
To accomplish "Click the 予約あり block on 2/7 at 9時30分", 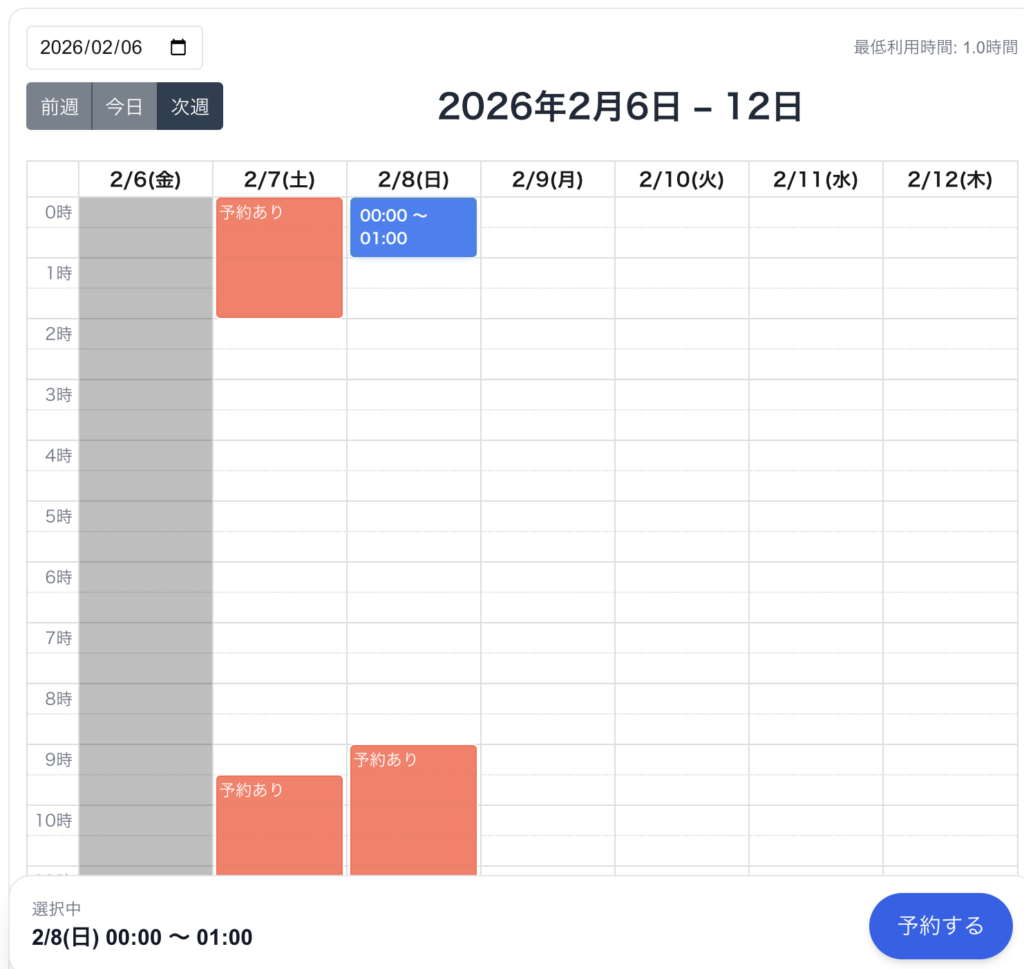I will coord(279,825).
